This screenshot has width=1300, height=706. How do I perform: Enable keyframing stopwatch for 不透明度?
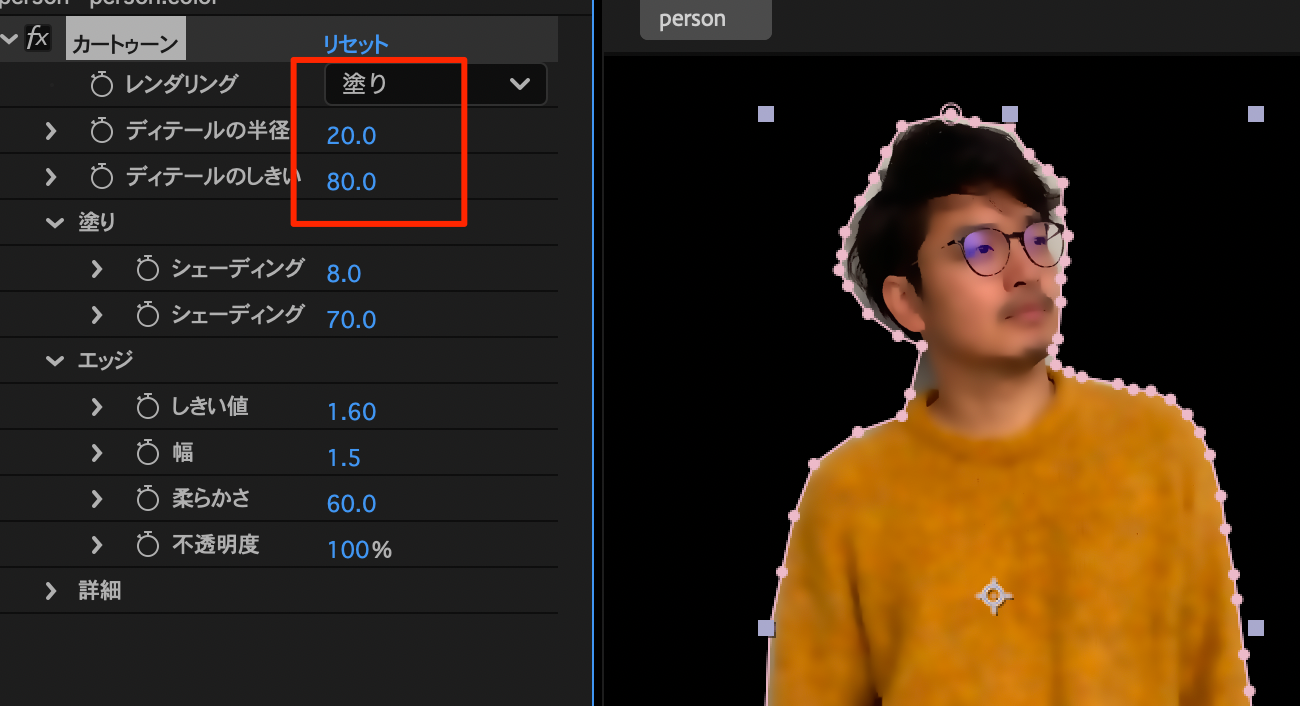tap(148, 545)
